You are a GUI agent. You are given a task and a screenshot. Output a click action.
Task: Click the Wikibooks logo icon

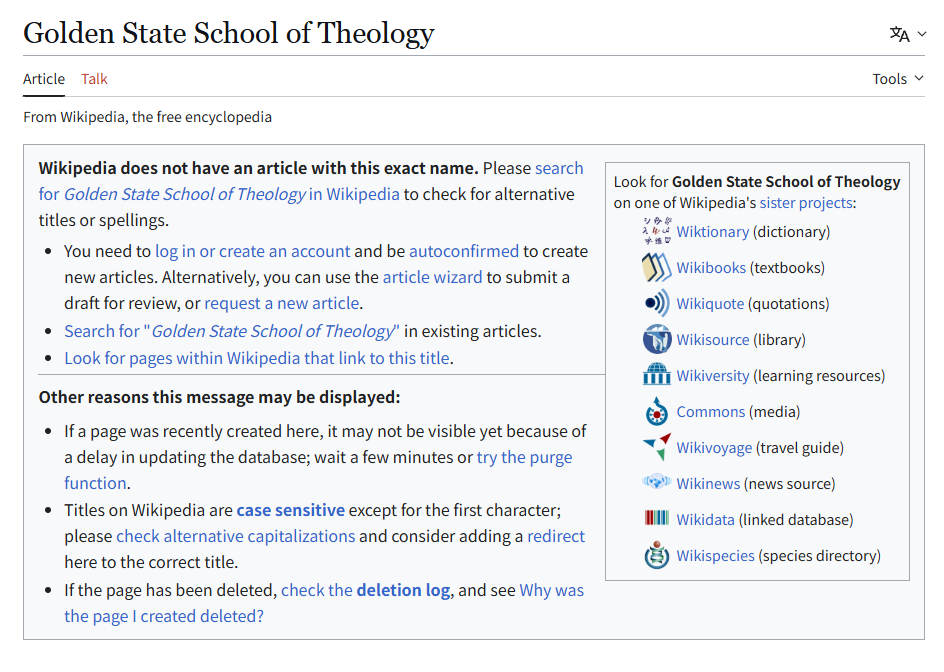click(x=656, y=267)
